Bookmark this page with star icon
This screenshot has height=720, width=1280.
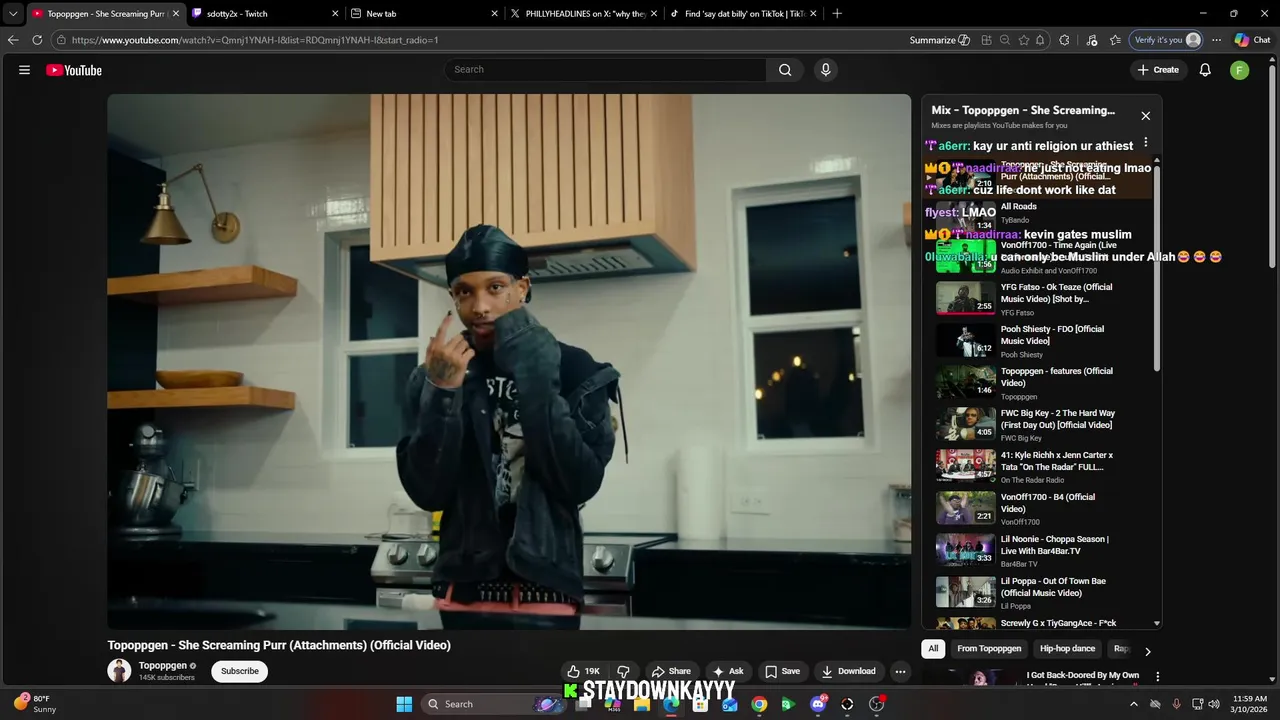(1024, 40)
